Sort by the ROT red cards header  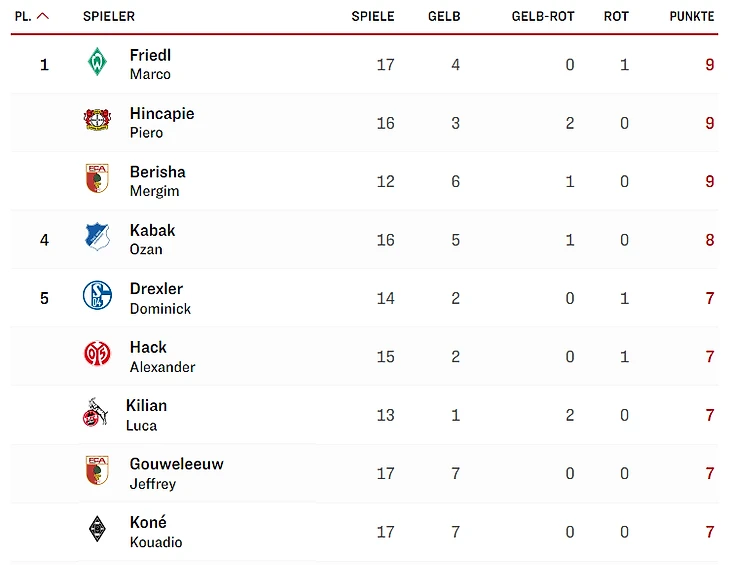616,16
